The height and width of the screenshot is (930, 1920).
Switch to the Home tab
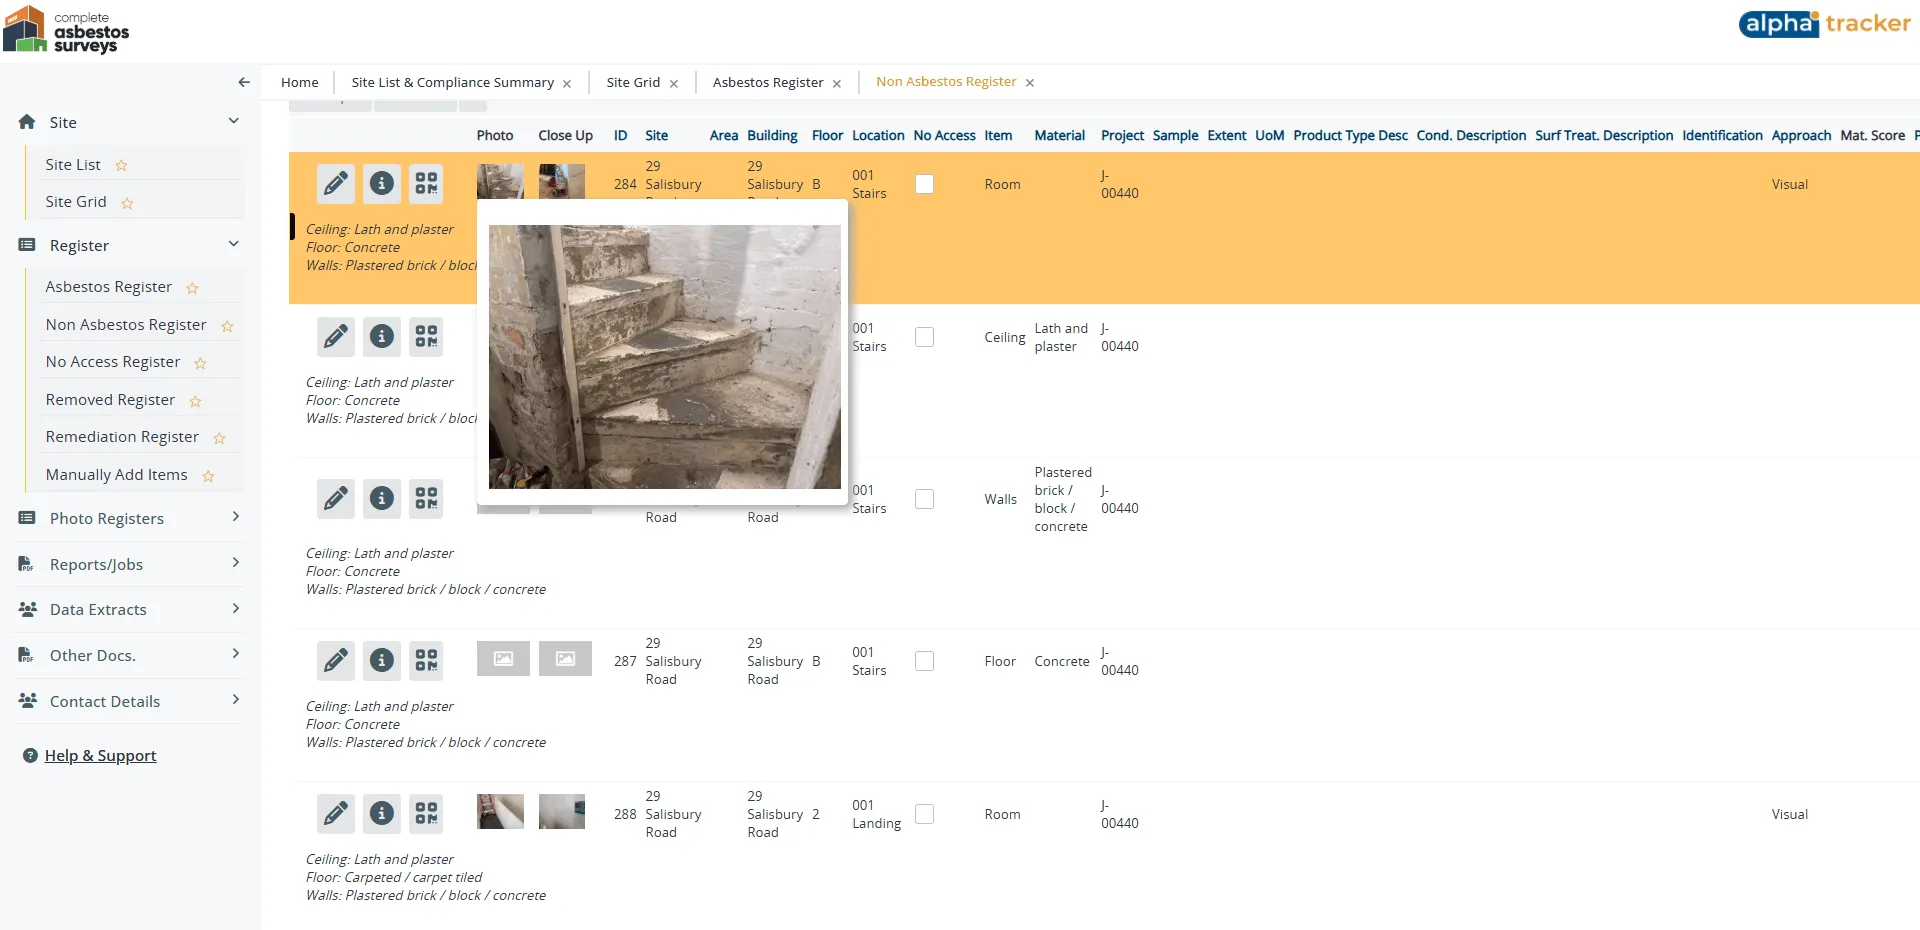(x=300, y=82)
